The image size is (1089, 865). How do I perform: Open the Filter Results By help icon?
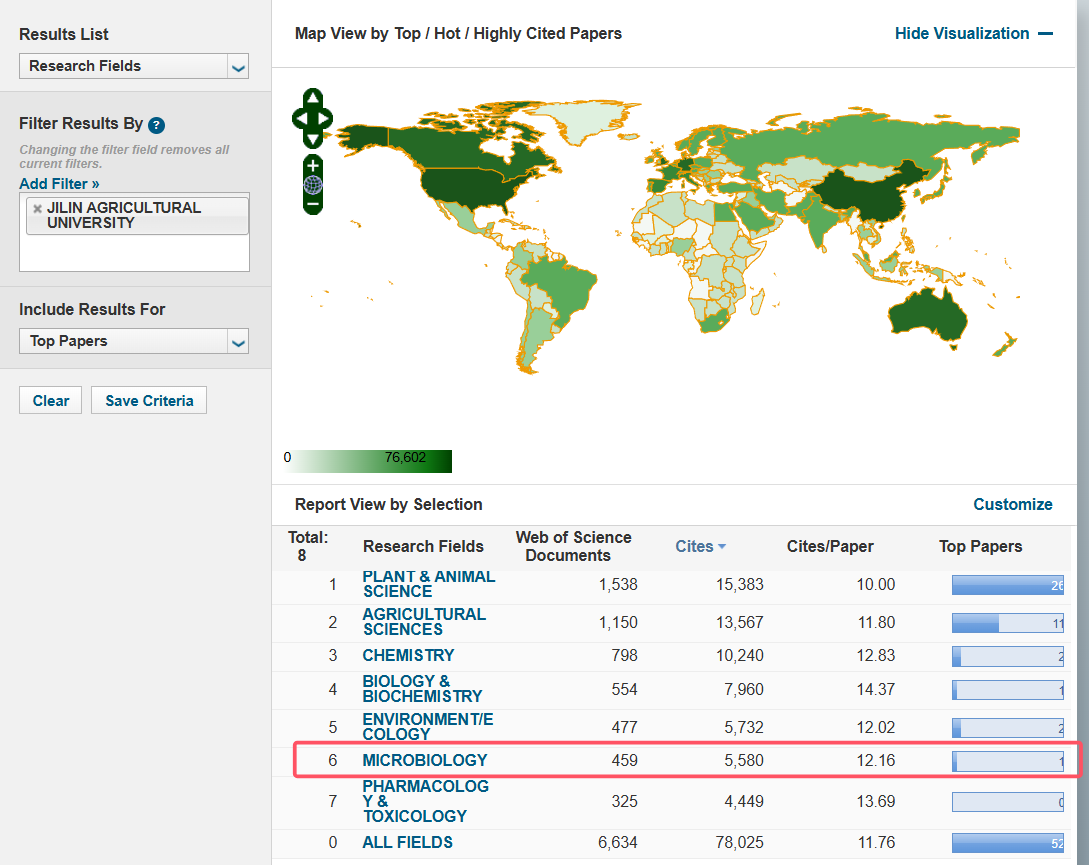point(156,125)
